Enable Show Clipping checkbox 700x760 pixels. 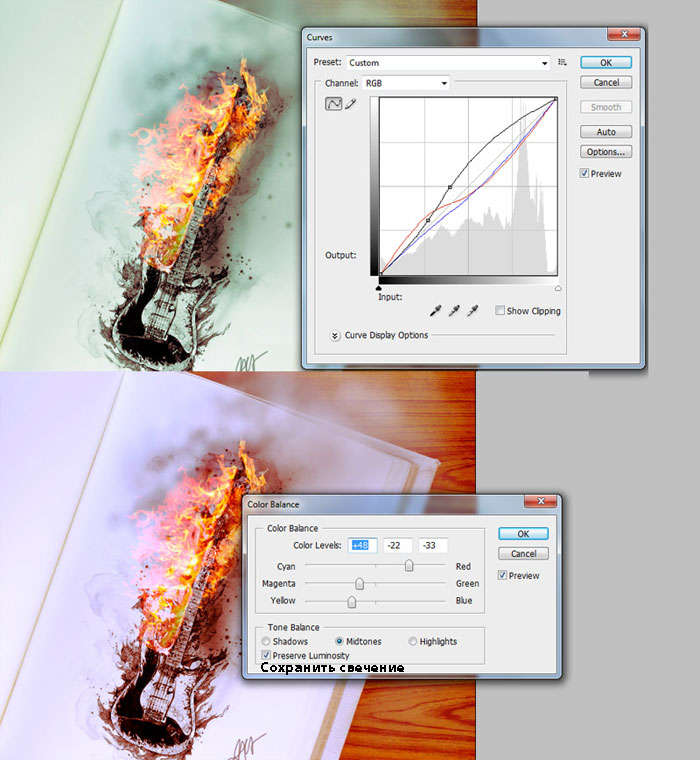500,310
